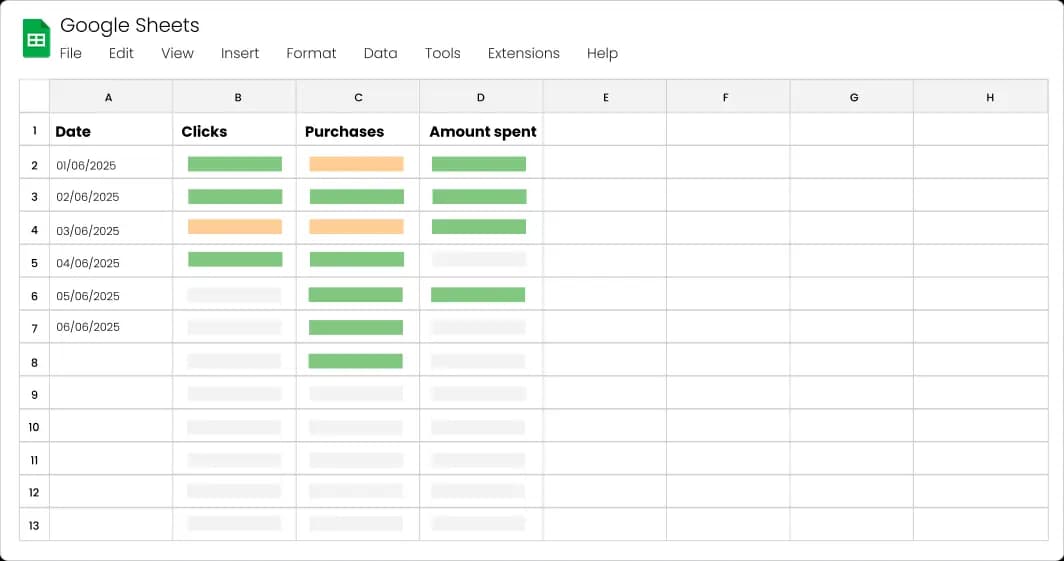
Task: Select the Amount spent header cell
Action: (482, 131)
